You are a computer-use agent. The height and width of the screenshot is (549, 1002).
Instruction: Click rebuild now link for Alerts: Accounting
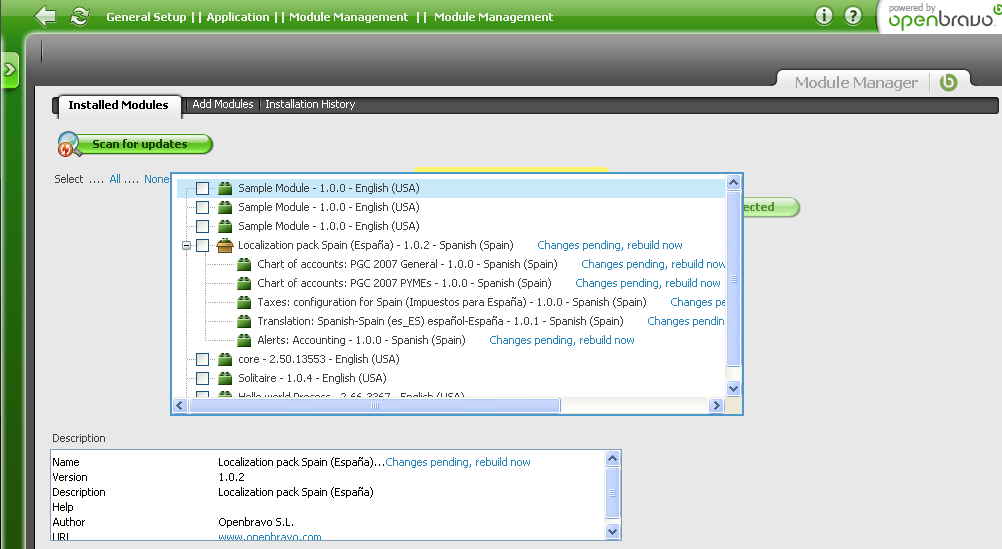606,340
